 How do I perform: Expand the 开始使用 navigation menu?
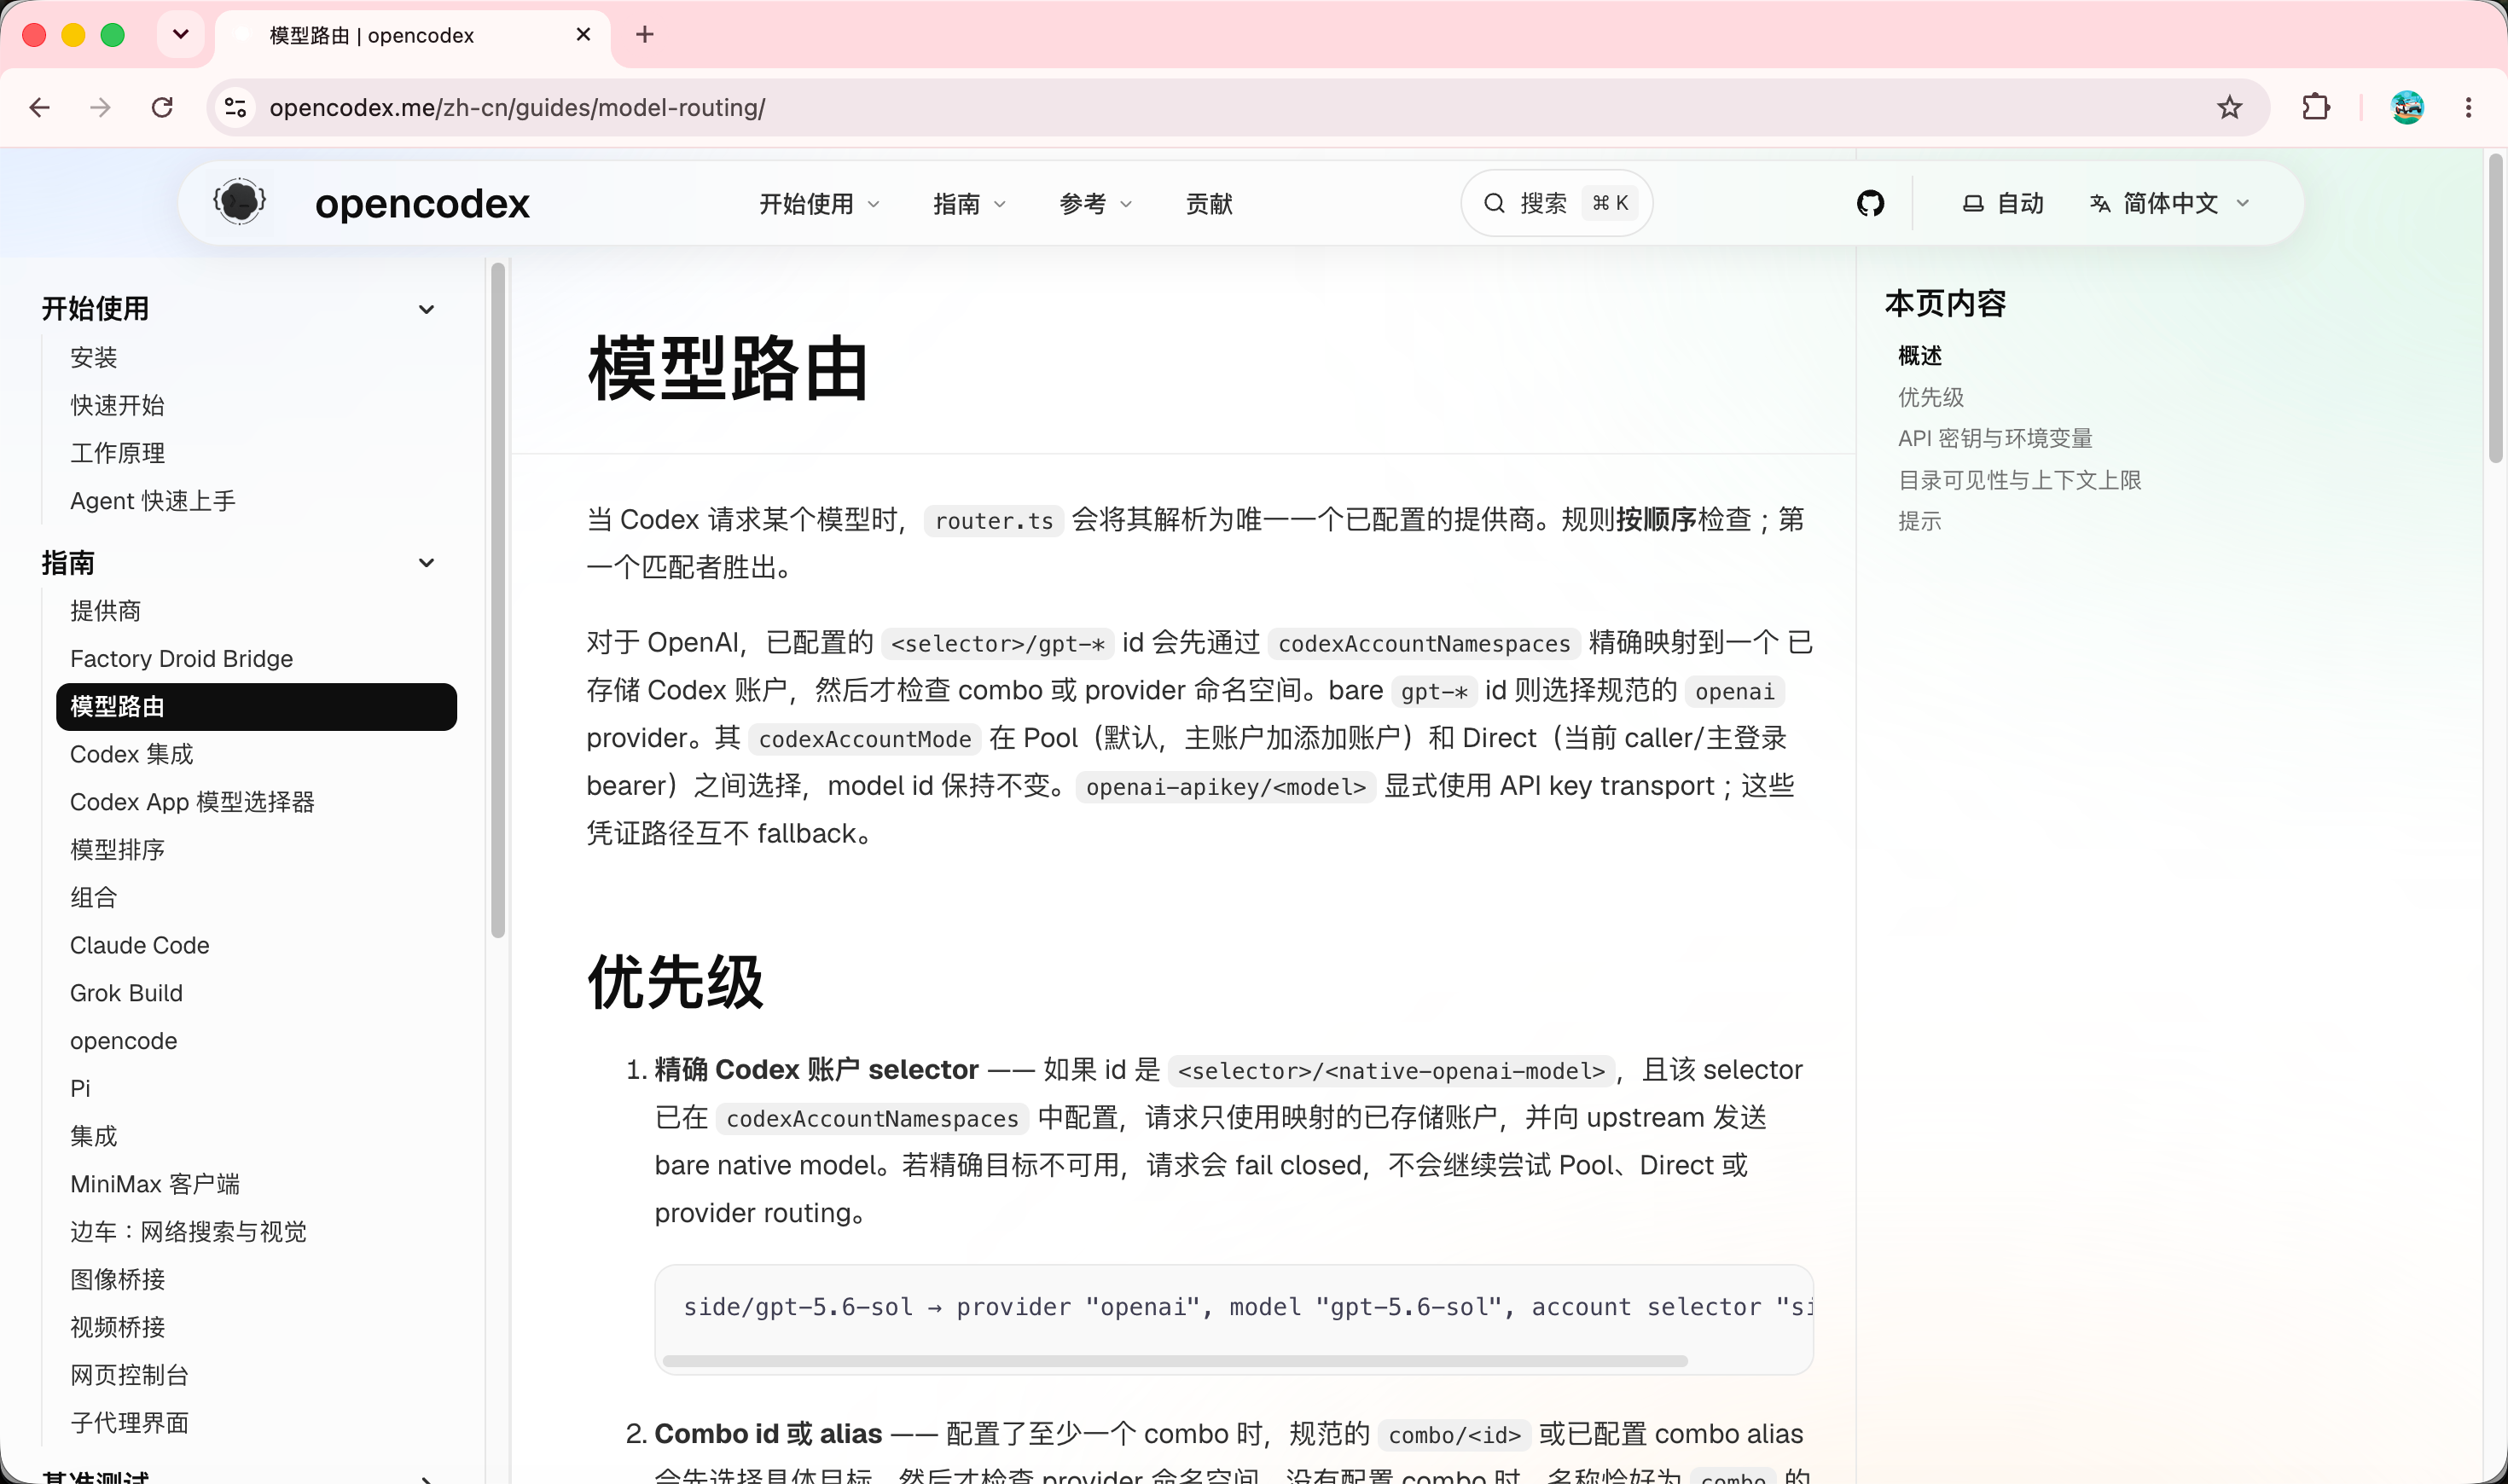pyautogui.click(x=819, y=204)
